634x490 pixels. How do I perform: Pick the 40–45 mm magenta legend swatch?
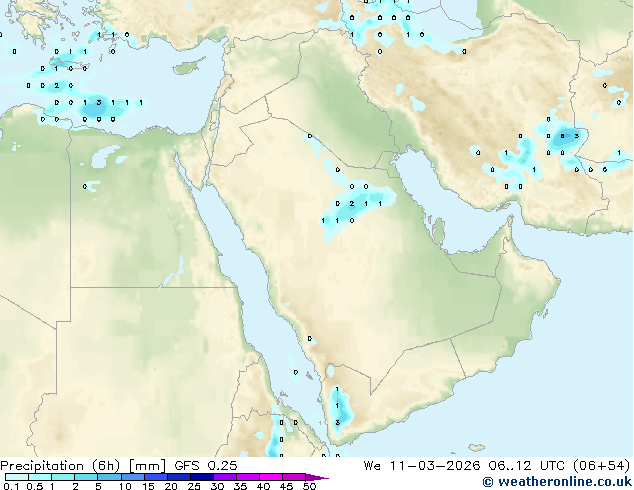(x=271, y=477)
